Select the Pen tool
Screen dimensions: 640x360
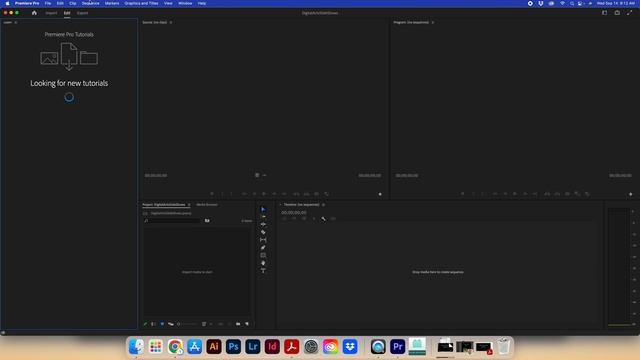263,248
